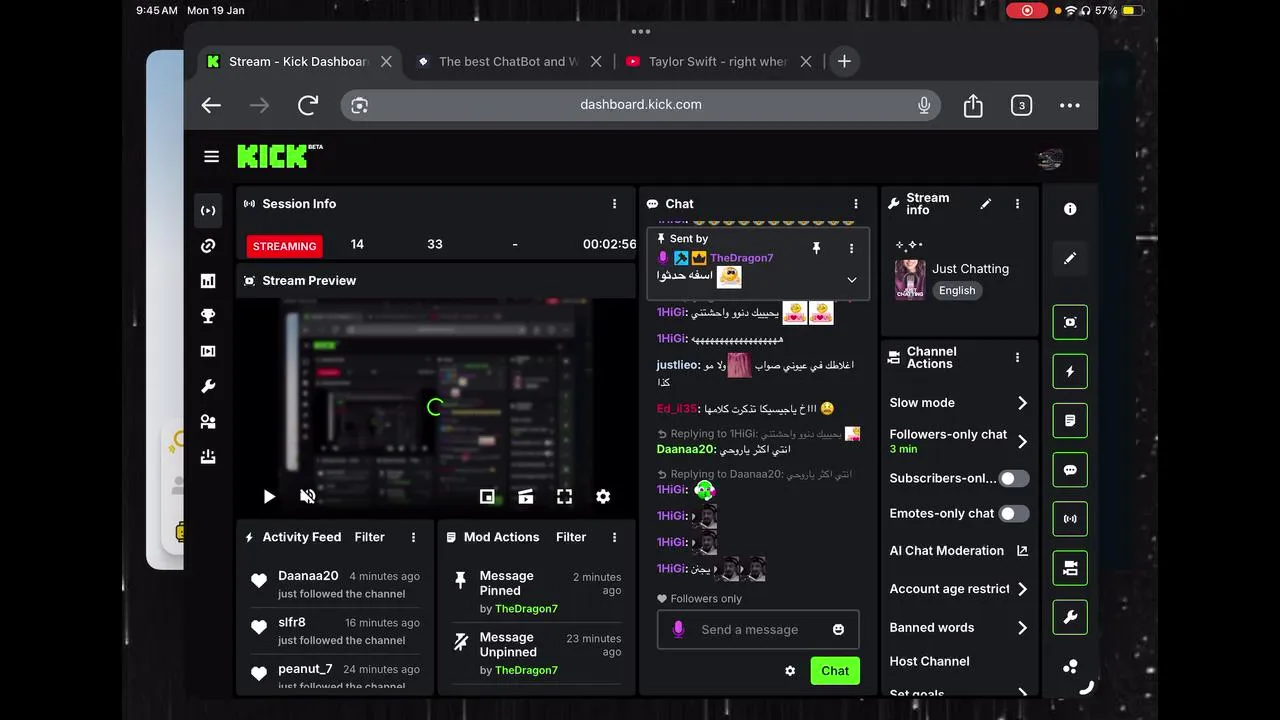Click pencil edit icon in right rail
Image resolution: width=1280 pixels, height=720 pixels.
tap(1070, 258)
